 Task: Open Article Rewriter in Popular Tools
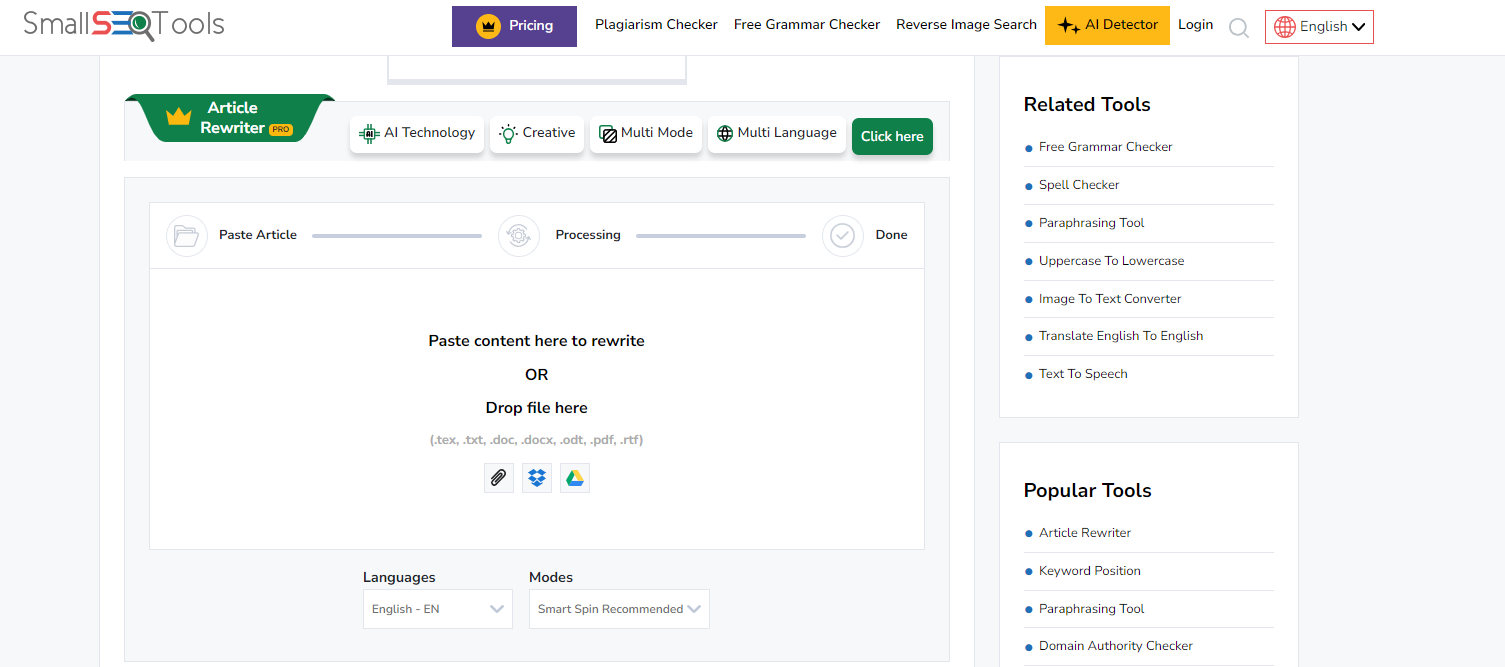1085,533
